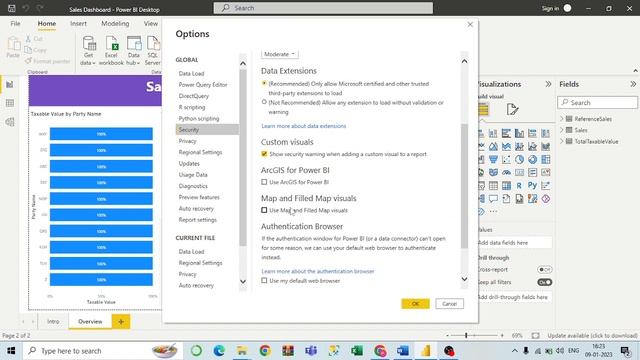Select the Format visual pen icon
Viewport: 640px width, 360px height.
[512, 109]
